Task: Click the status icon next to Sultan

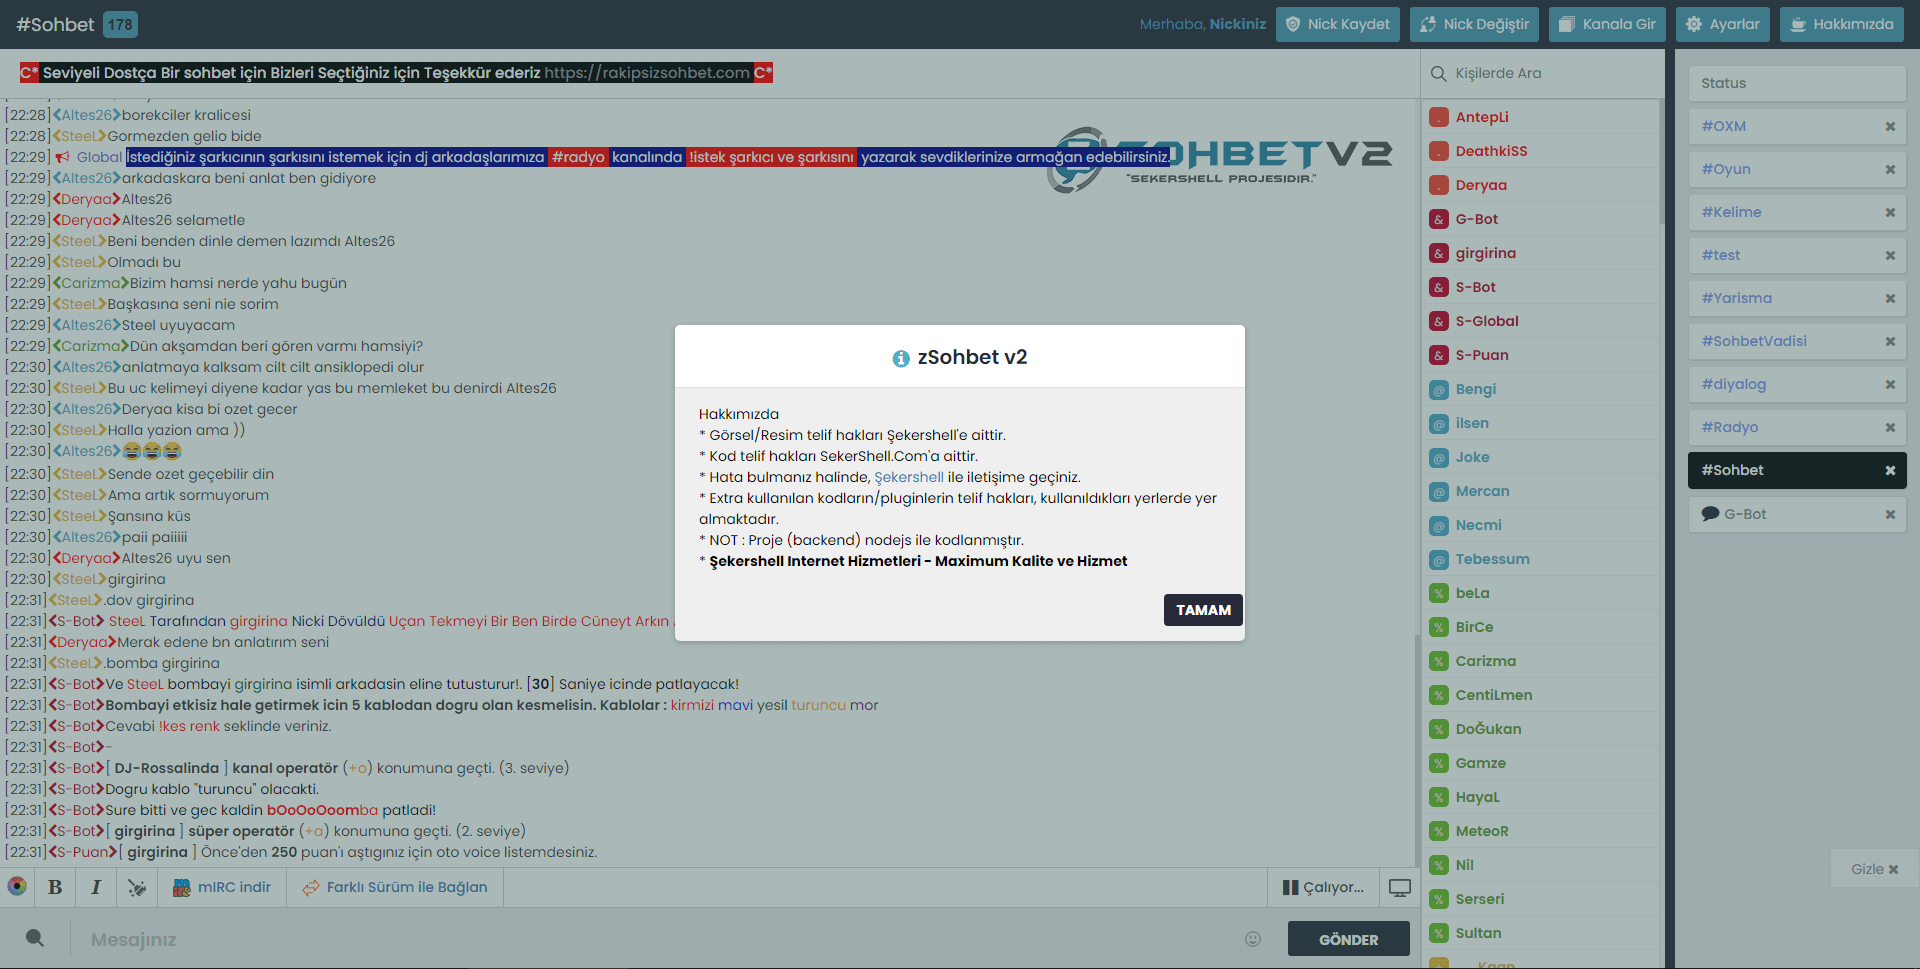Action: point(1439,934)
